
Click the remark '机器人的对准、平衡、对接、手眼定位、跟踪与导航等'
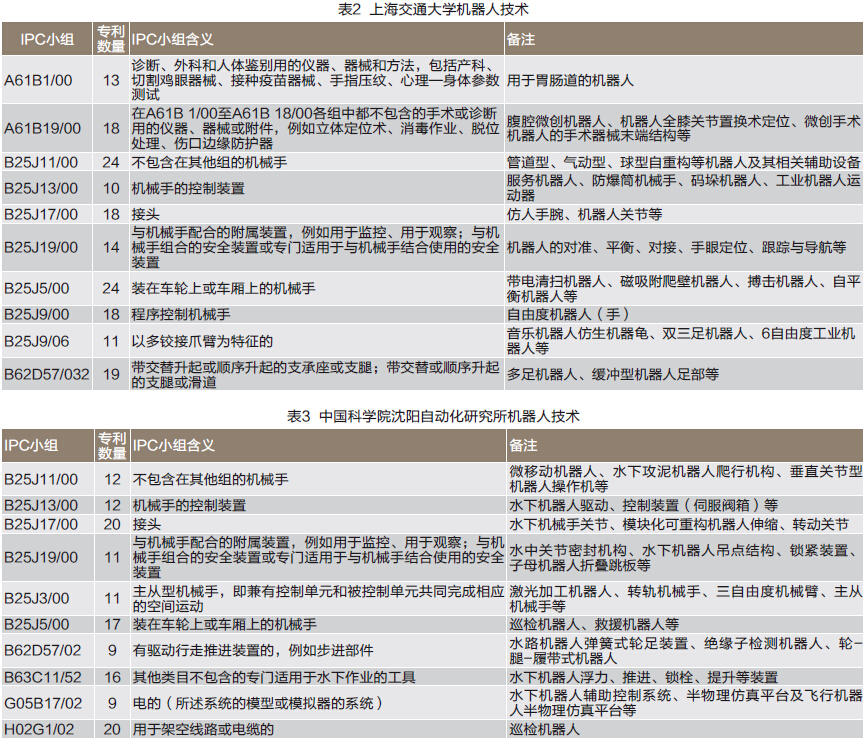point(676,247)
